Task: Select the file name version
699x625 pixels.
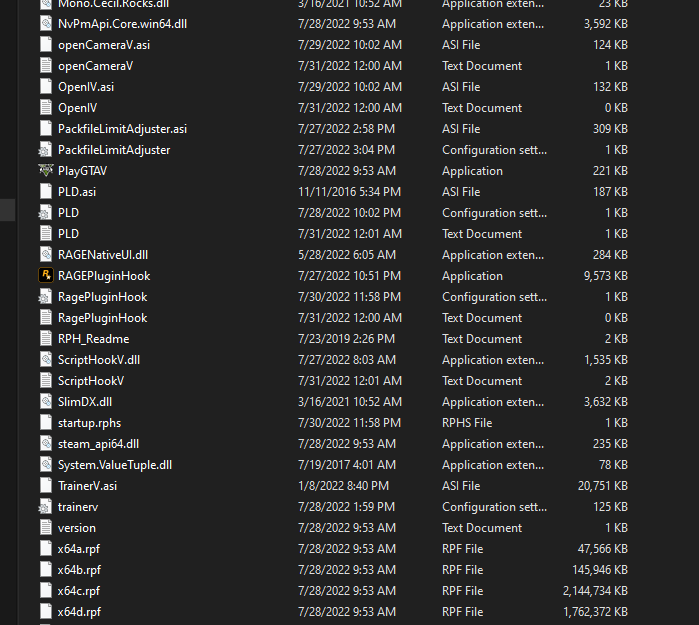Action: tap(77, 528)
